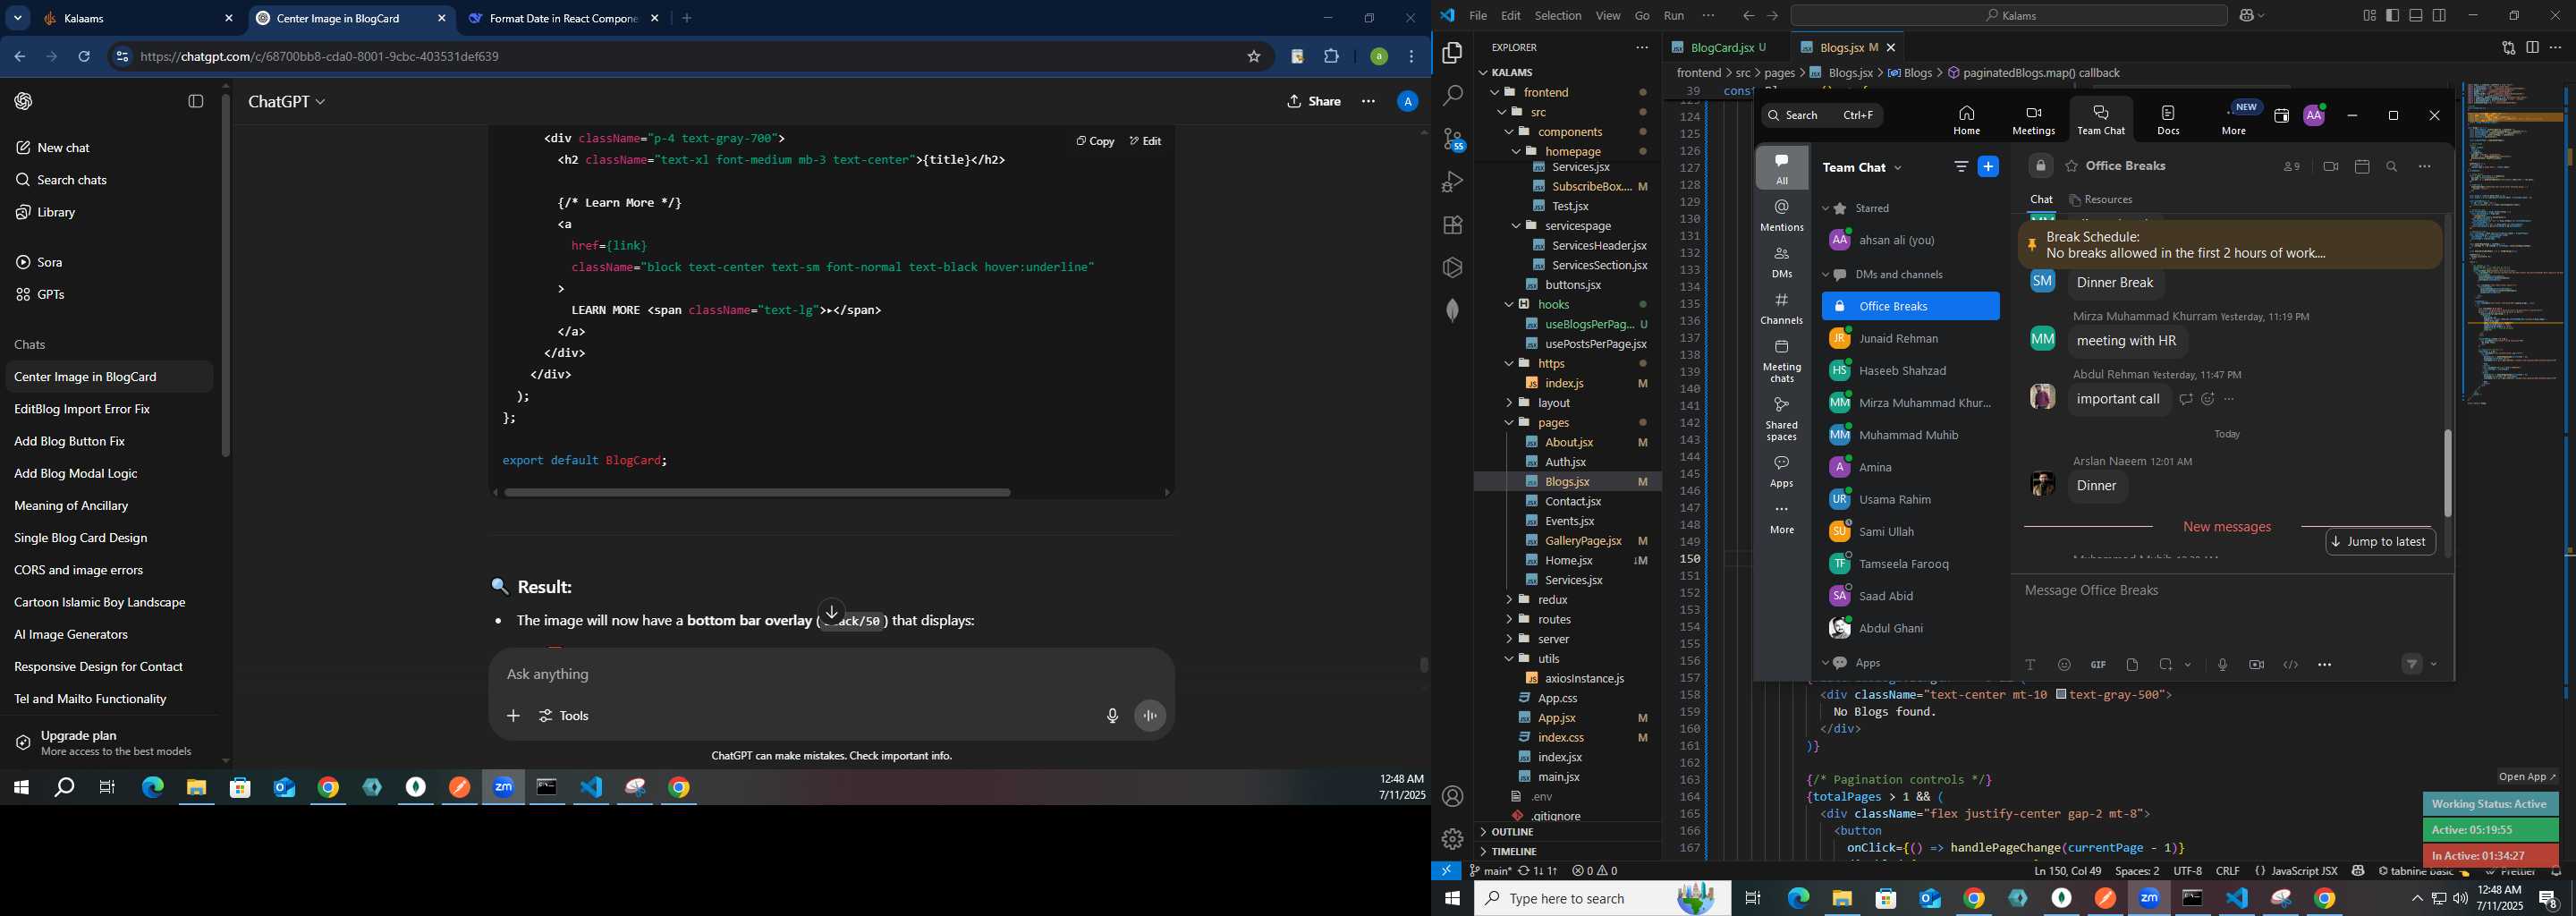Viewport: 2576px width, 916px height.
Task: Click the file attach icon in Zoom toolbar
Action: point(2132,665)
